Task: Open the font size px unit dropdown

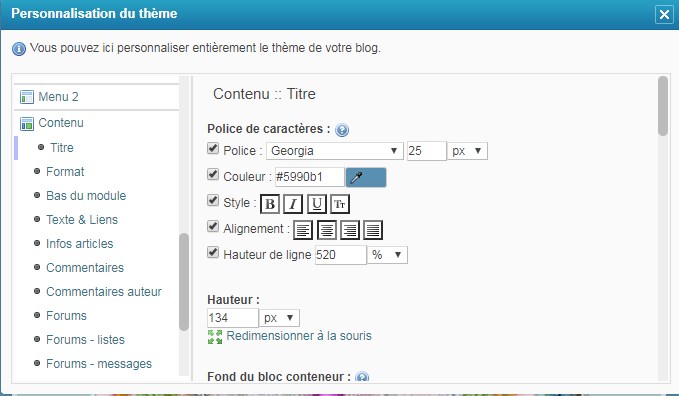Action: coord(467,151)
